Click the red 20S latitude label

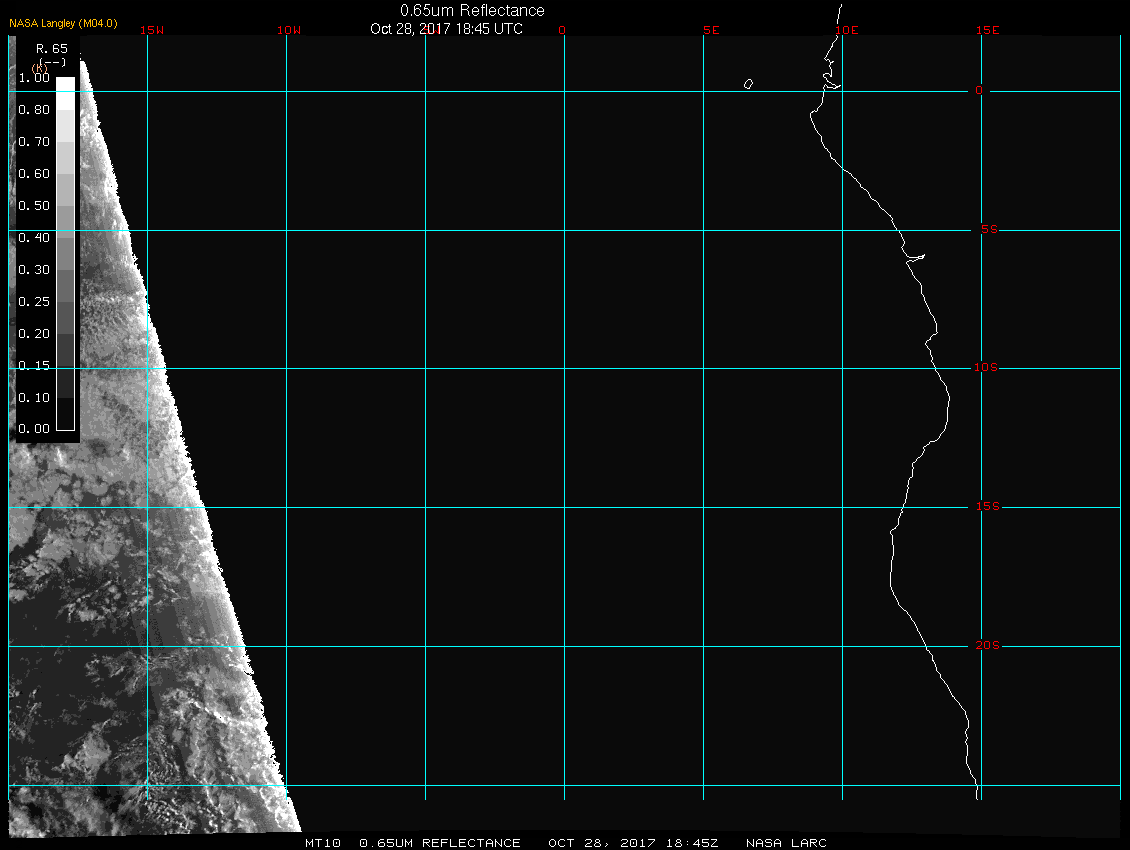[986, 646]
